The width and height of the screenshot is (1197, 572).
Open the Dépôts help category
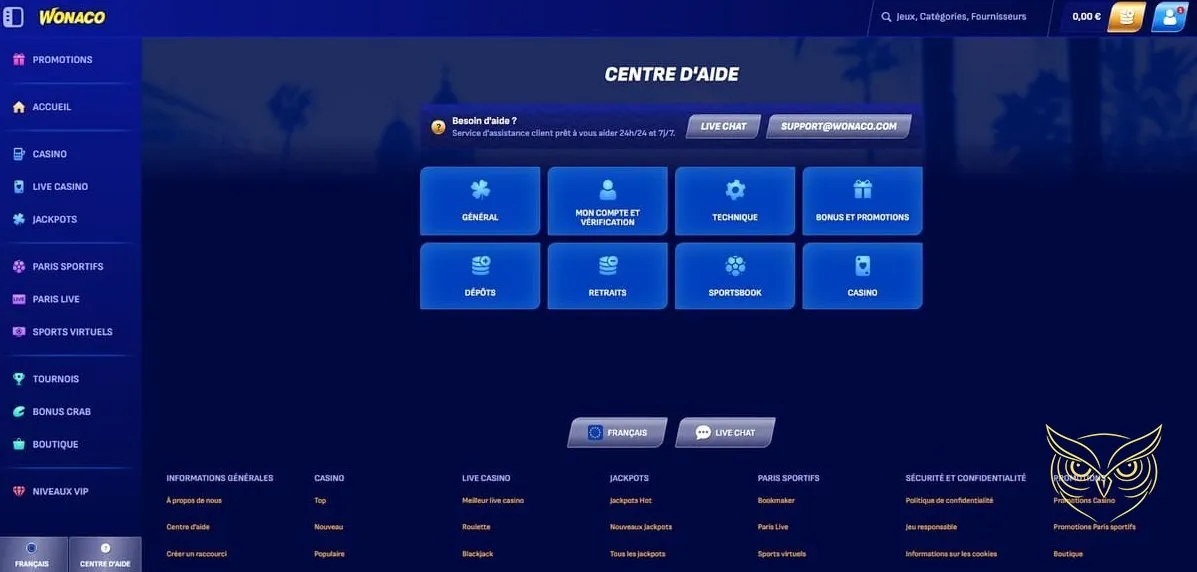pyautogui.click(x=480, y=276)
